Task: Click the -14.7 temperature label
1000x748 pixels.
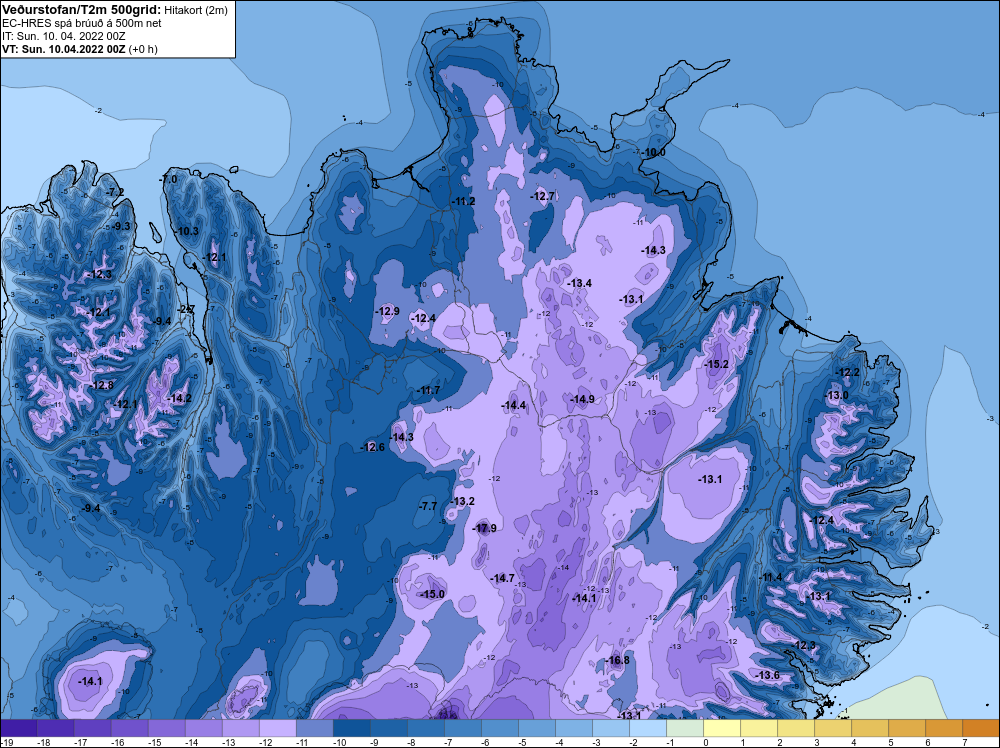Action: (503, 578)
